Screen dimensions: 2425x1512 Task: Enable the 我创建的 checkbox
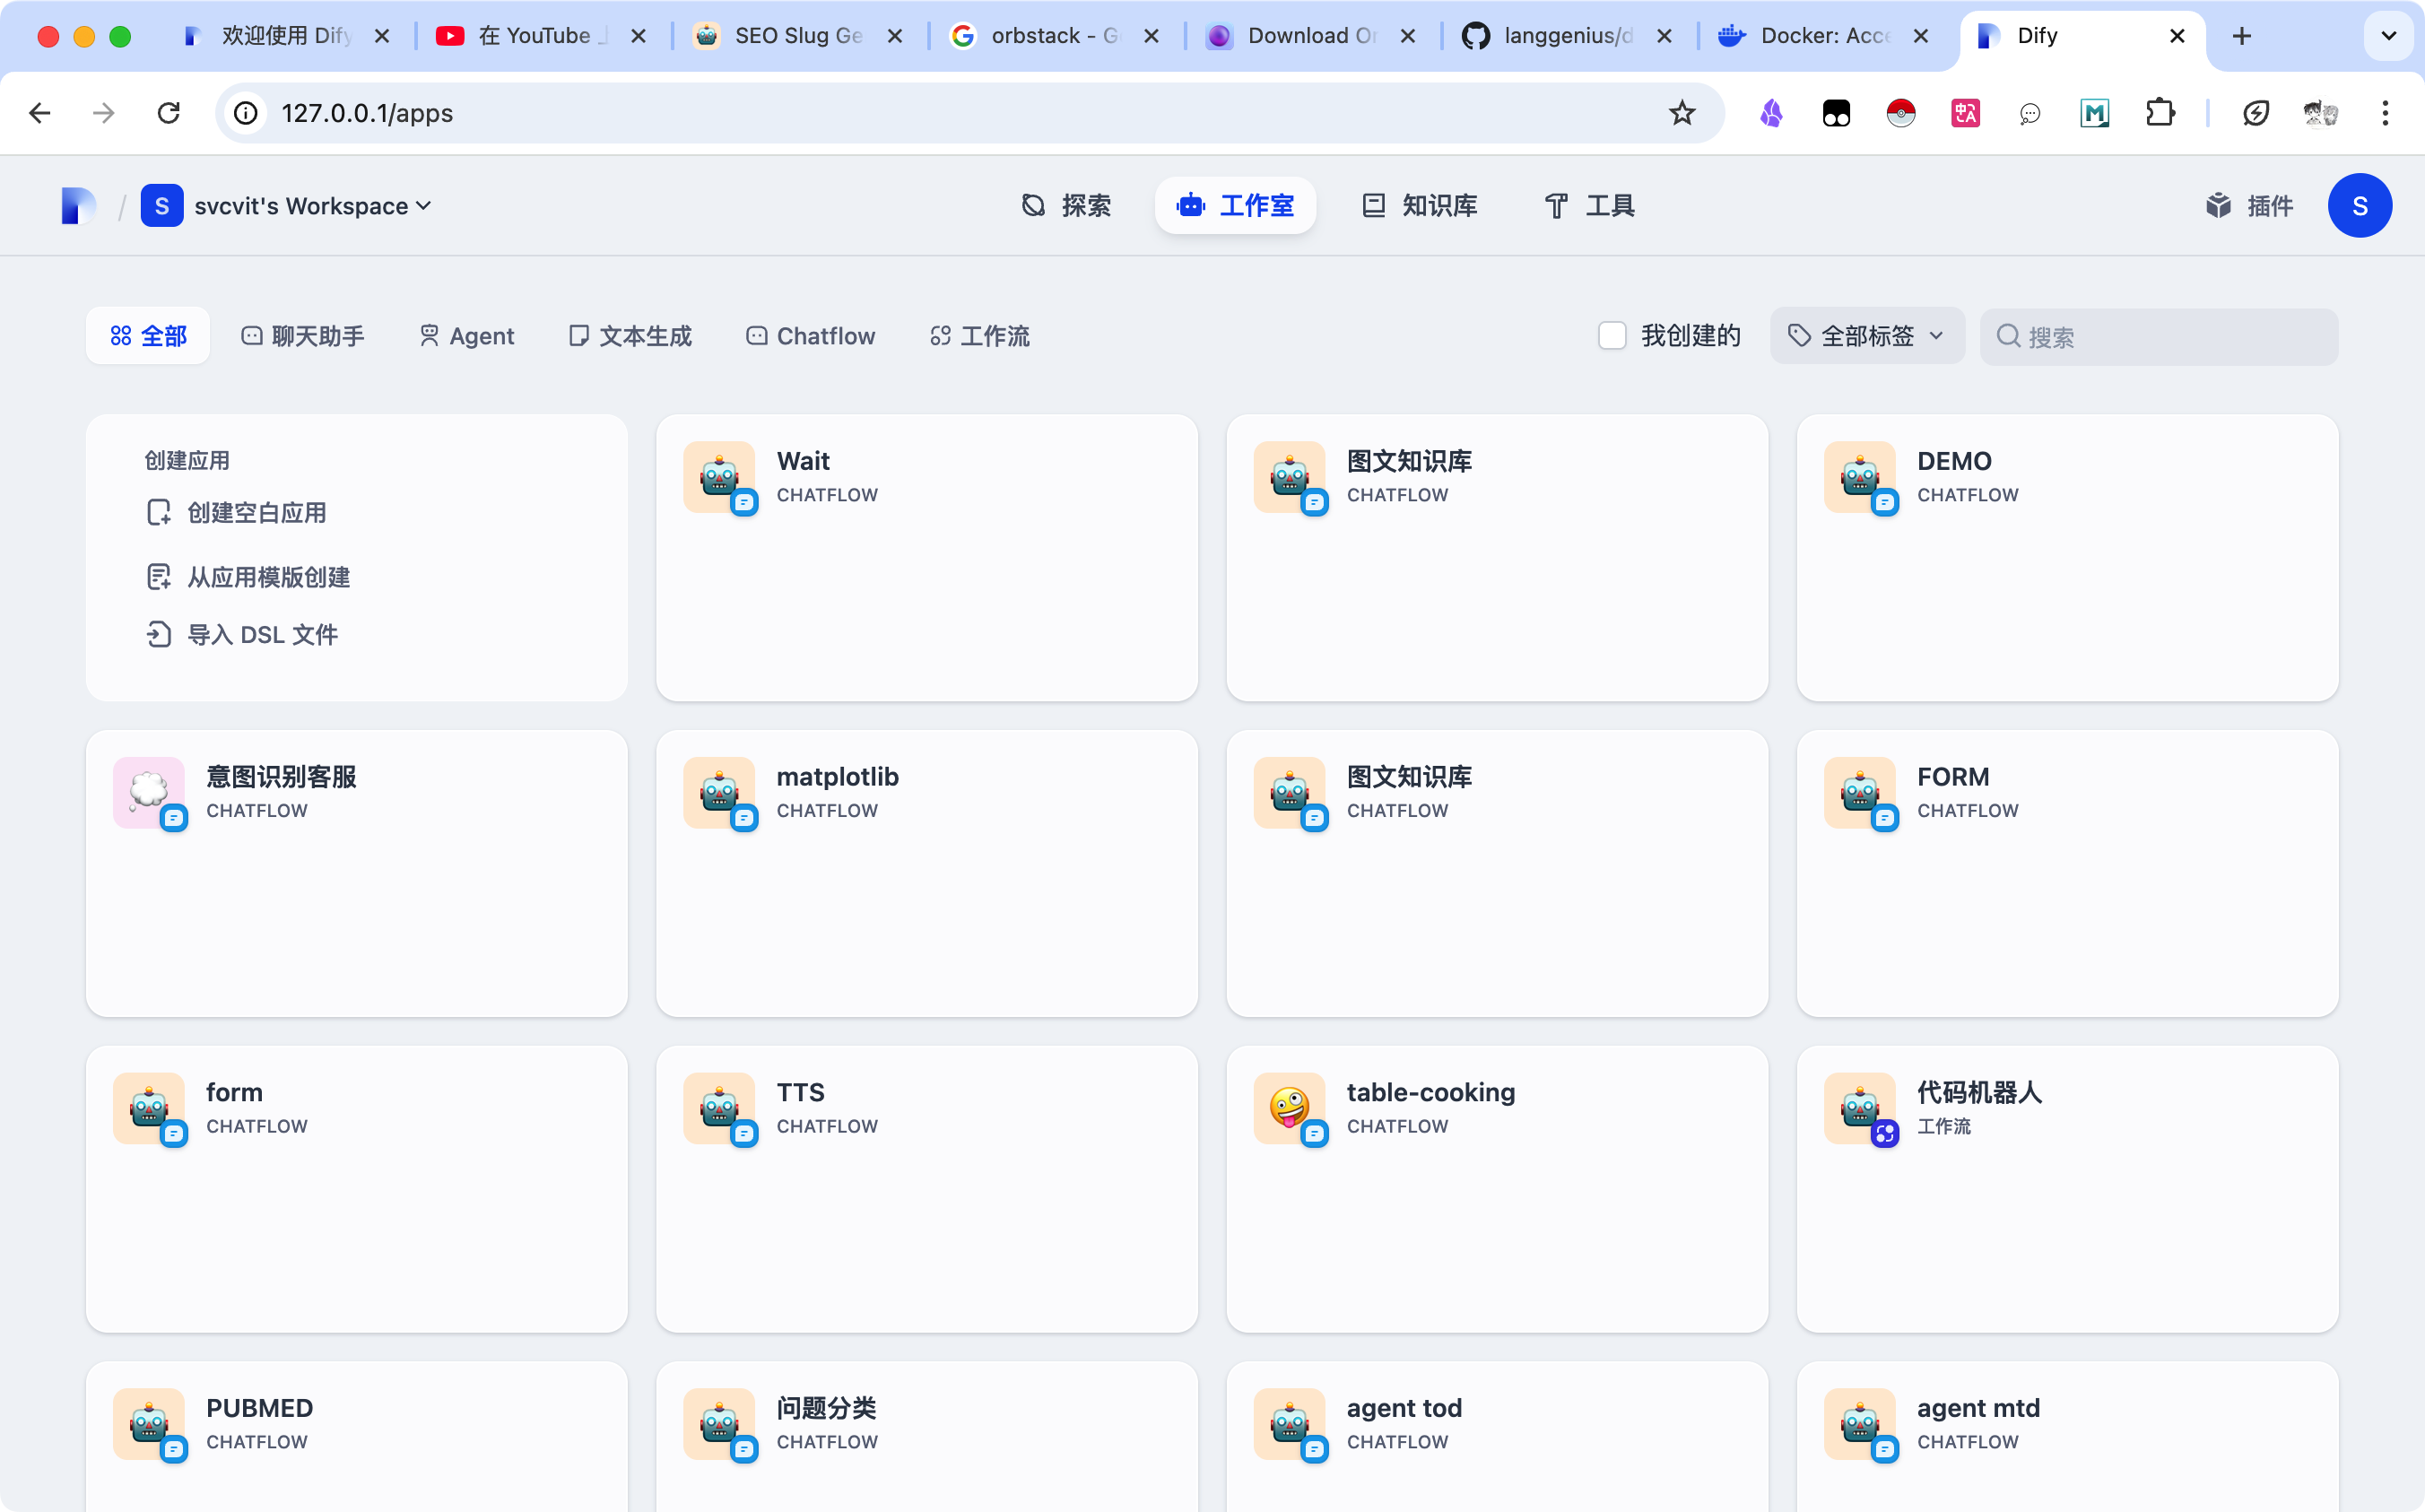[1612, 336]
